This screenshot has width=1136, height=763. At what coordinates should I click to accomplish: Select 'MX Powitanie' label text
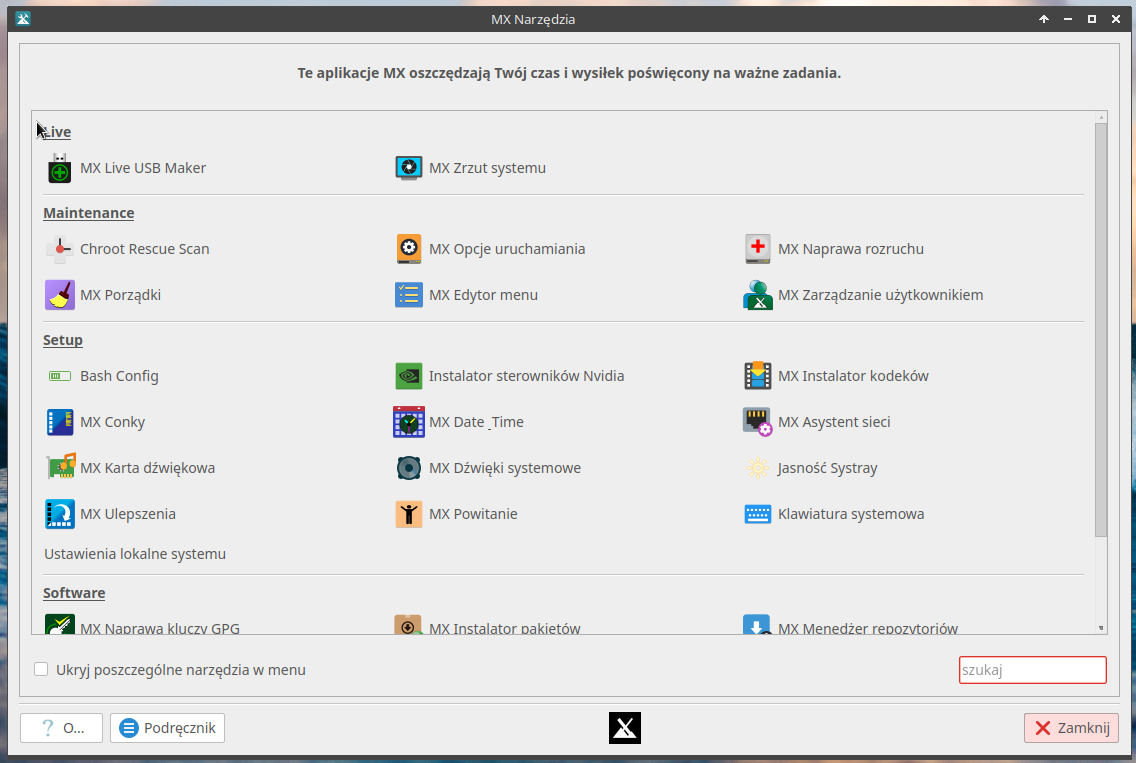point(473,514)
